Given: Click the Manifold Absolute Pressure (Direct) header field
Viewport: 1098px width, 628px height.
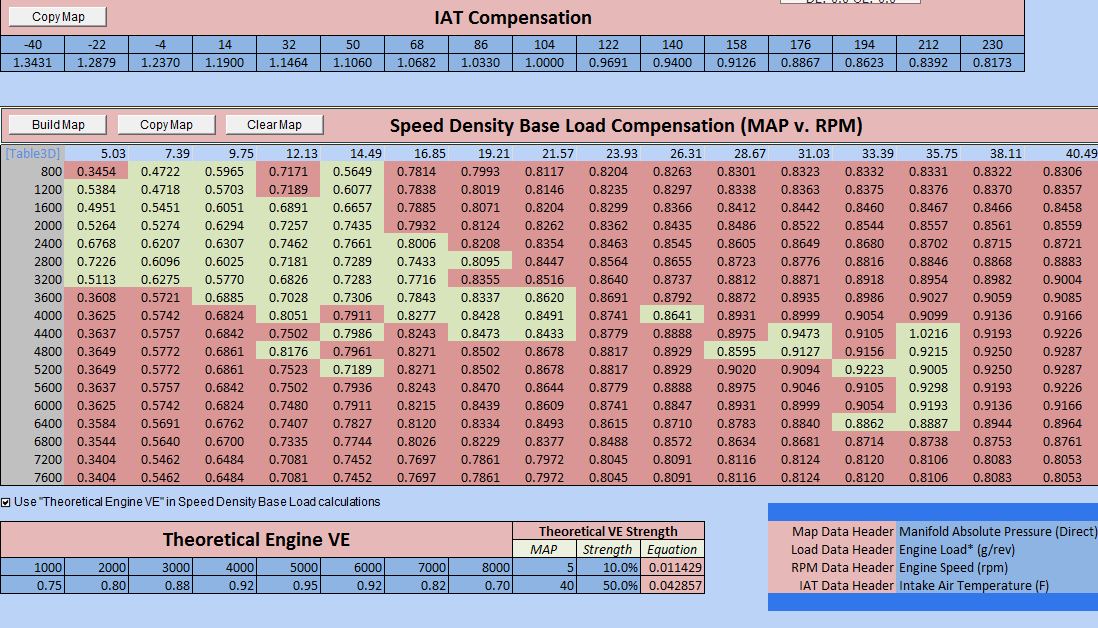Looking at the screenshot, I should [996, 532].
